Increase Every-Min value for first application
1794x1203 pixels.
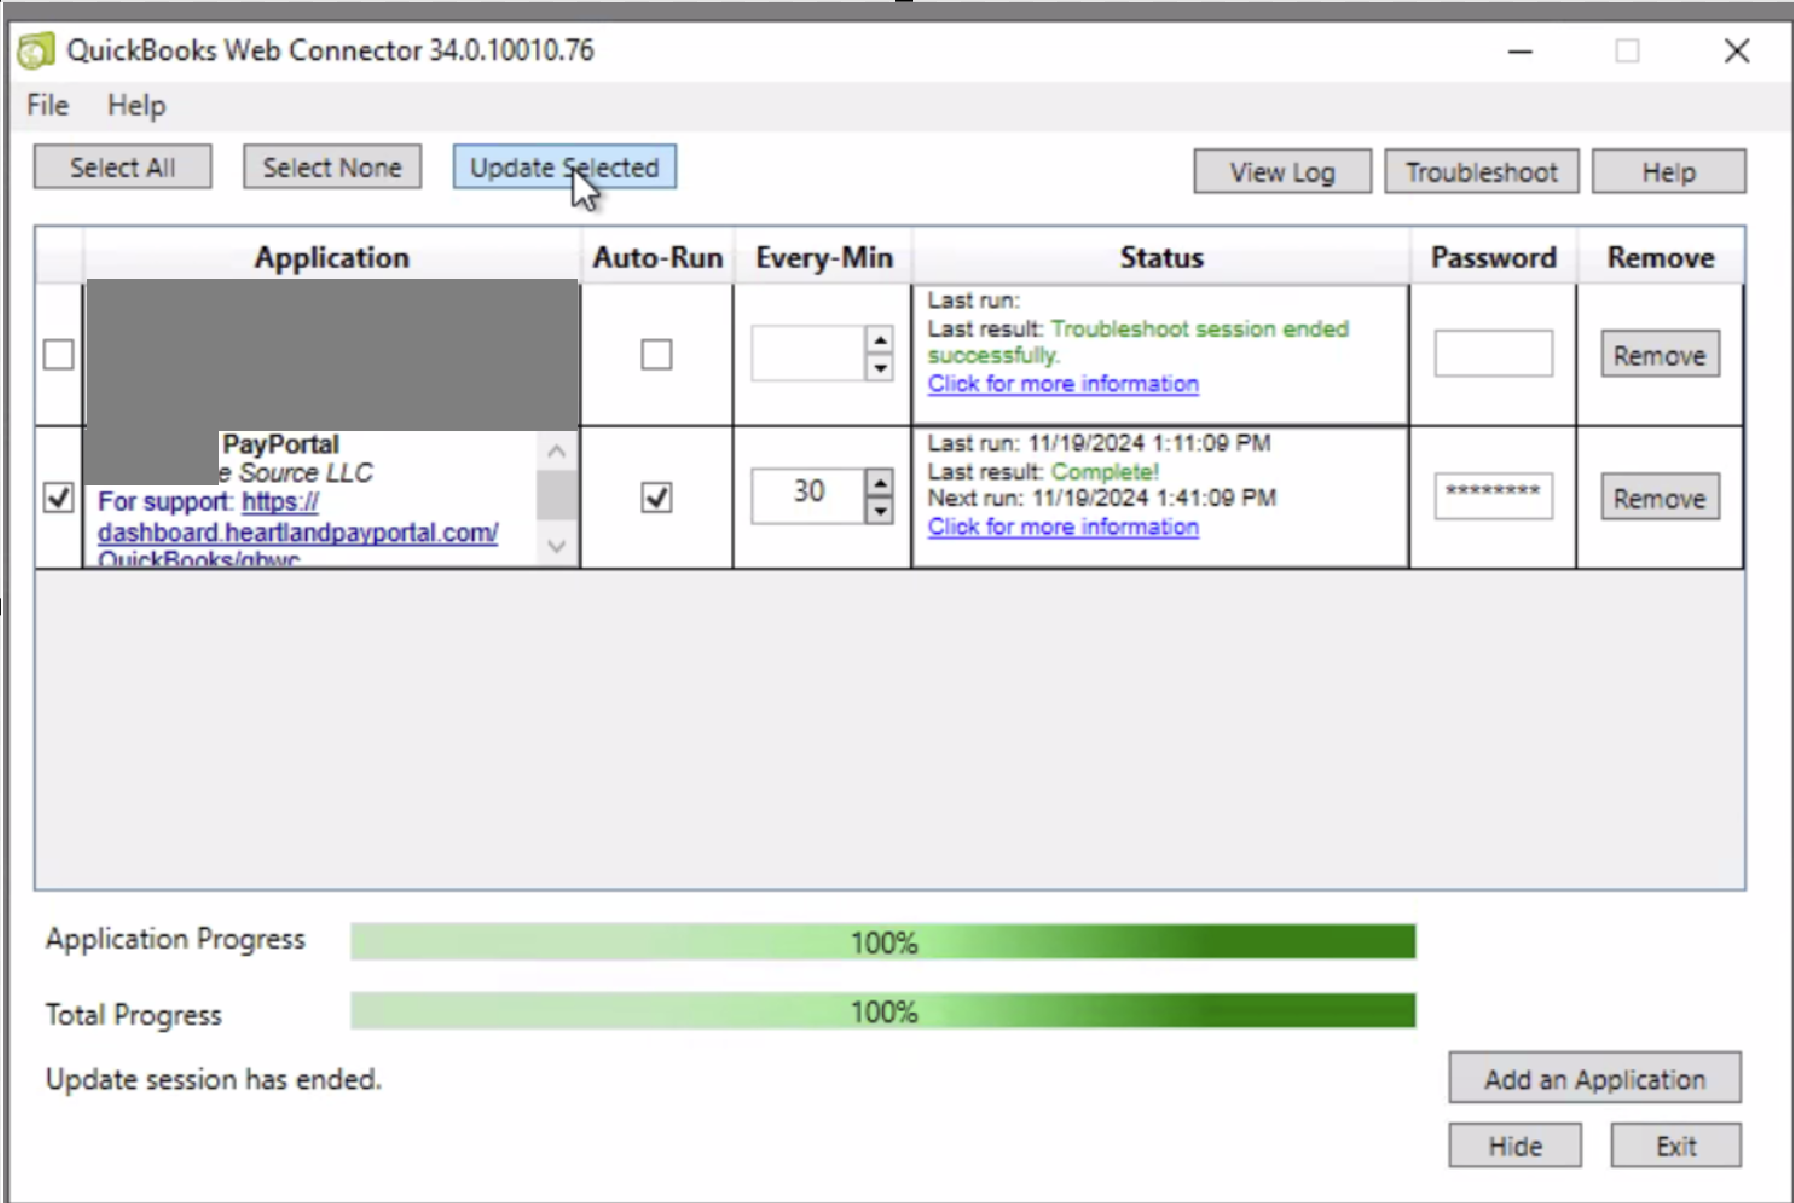880,341
